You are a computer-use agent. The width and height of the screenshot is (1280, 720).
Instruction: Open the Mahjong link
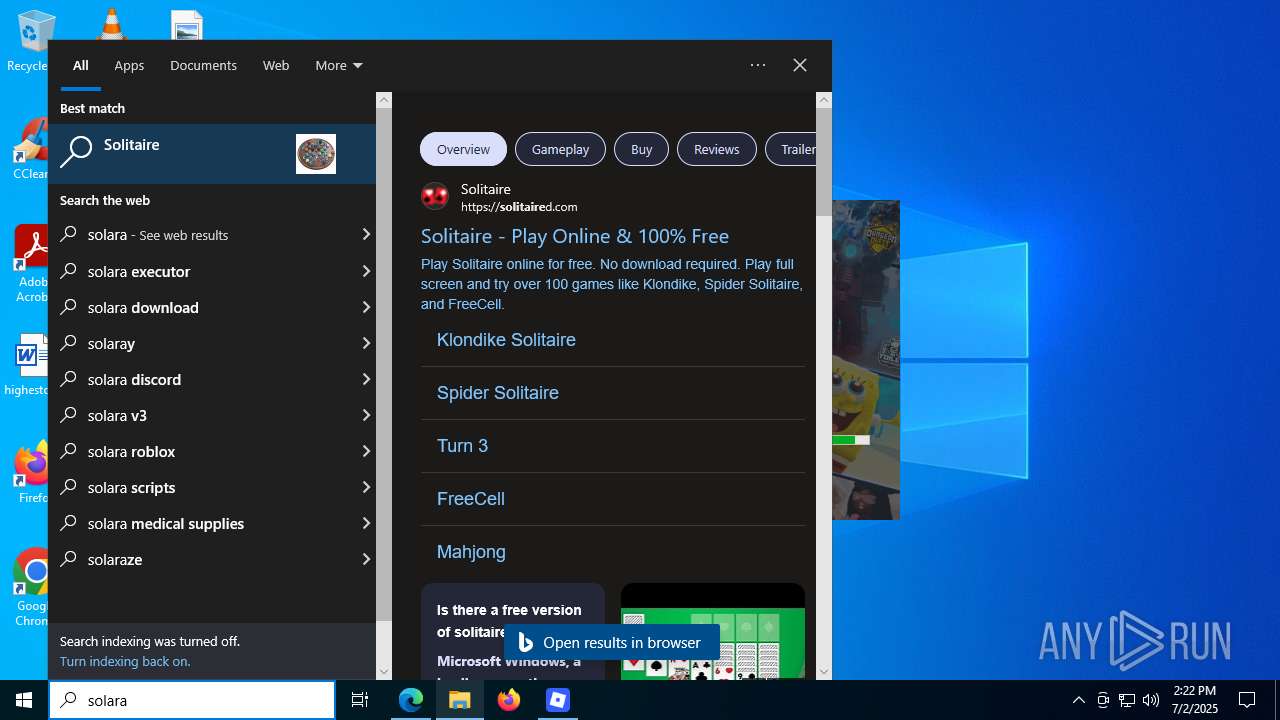tap(471, 552)
